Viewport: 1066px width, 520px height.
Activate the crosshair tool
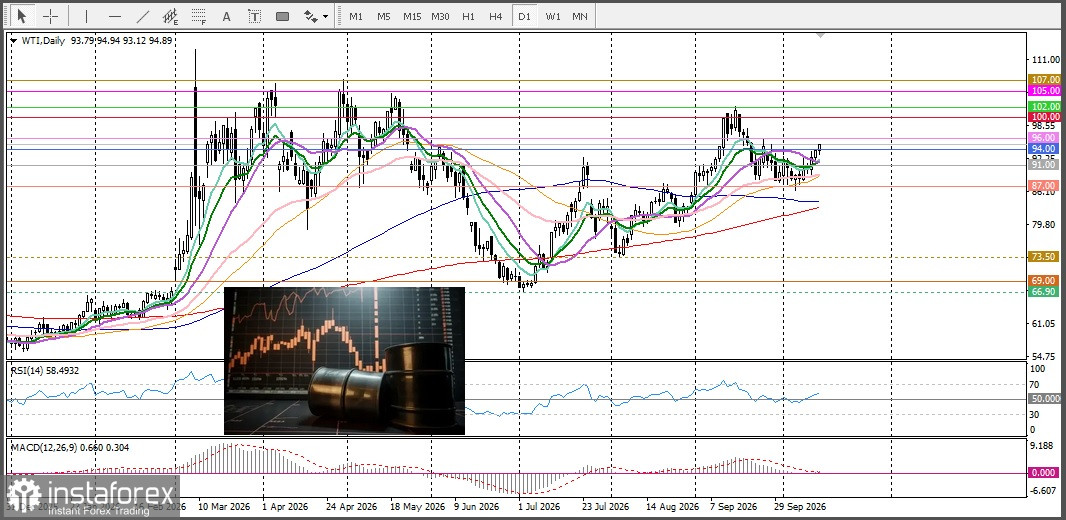50,16
